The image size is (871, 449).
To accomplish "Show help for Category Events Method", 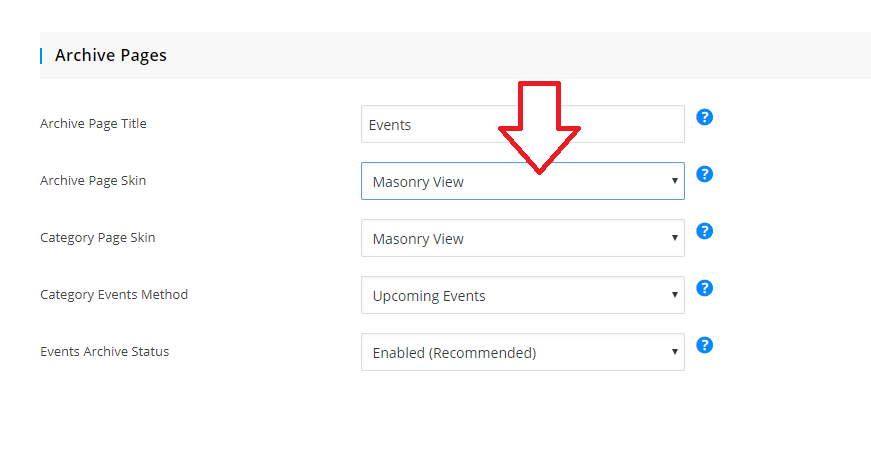I will tap(704, 288).
